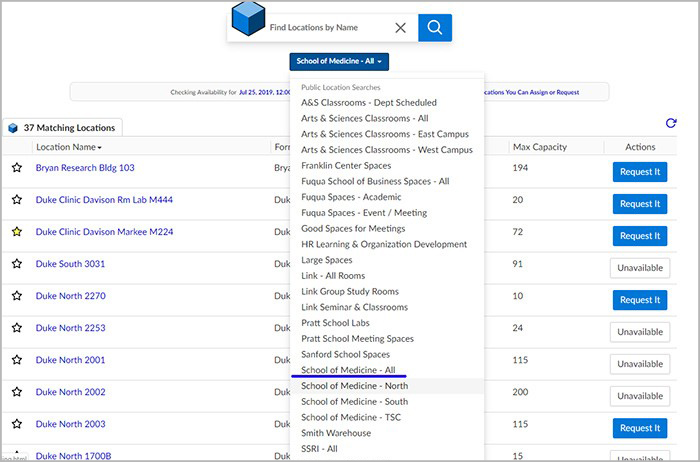
Task: Favorite Bryan Research Bldg 103 with the star
Action: [17, 168]
